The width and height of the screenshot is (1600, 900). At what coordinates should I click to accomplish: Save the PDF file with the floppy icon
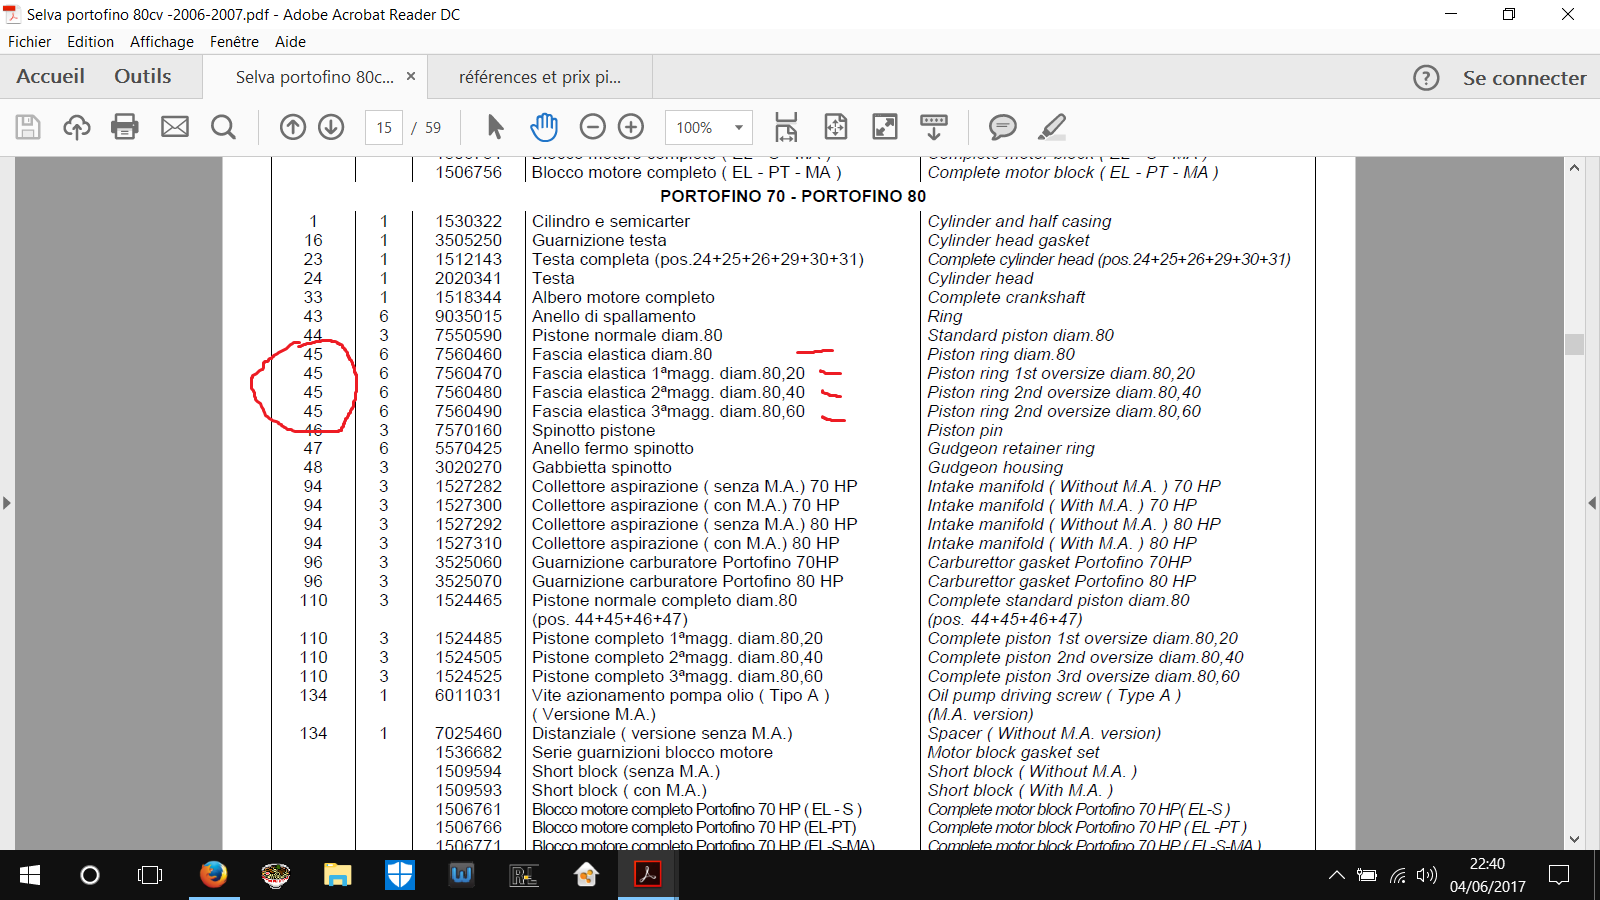(28, 127)
